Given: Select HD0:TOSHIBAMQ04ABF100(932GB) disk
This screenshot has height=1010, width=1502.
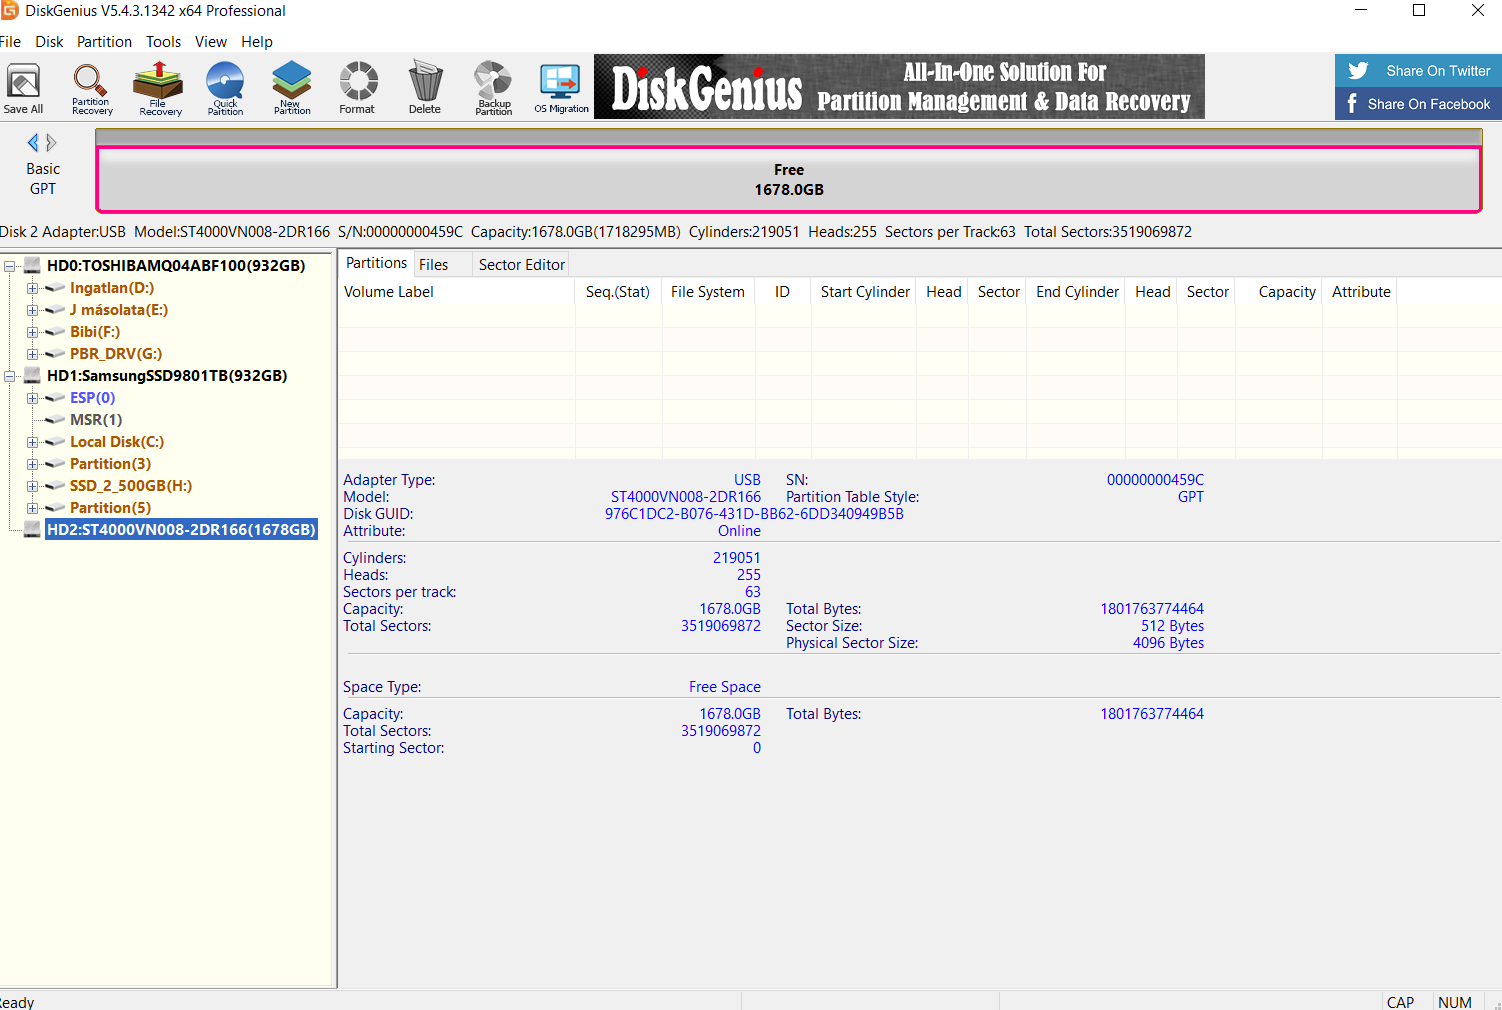Looking at the screenshot, I should click(x=176, y=266).
